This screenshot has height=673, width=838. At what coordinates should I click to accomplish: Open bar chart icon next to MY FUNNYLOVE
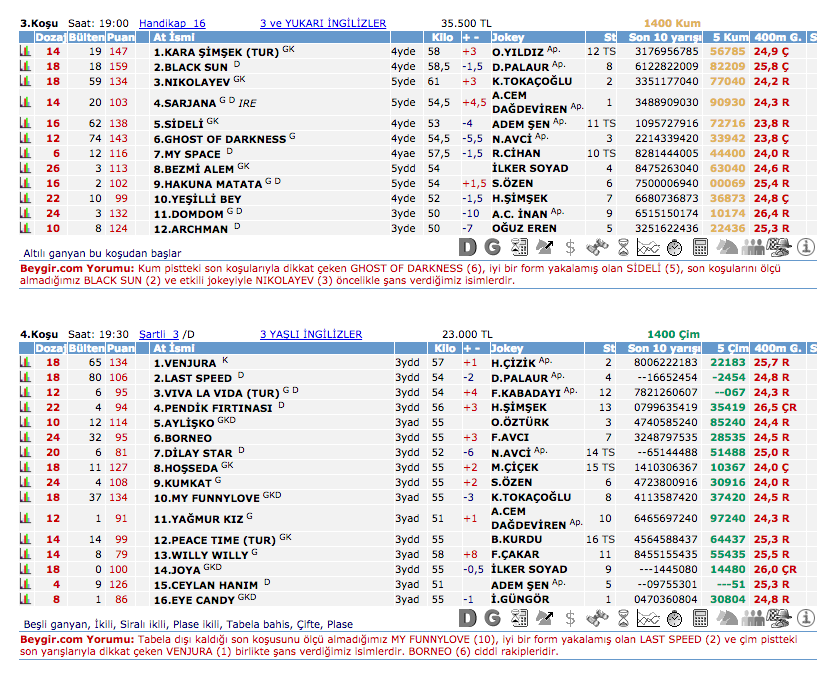25,497
